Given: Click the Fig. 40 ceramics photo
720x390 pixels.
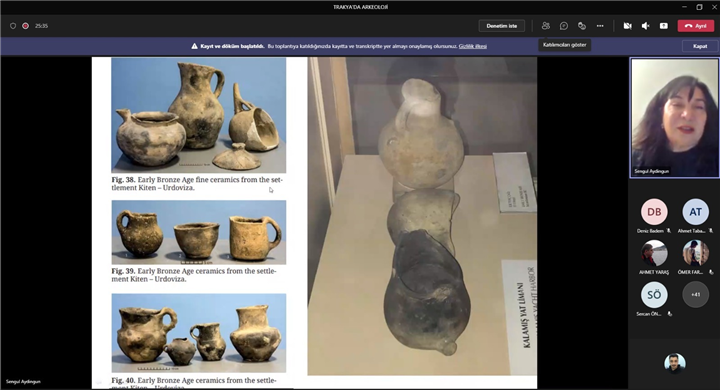Looking at the screenshot, I should coord(198,333).
